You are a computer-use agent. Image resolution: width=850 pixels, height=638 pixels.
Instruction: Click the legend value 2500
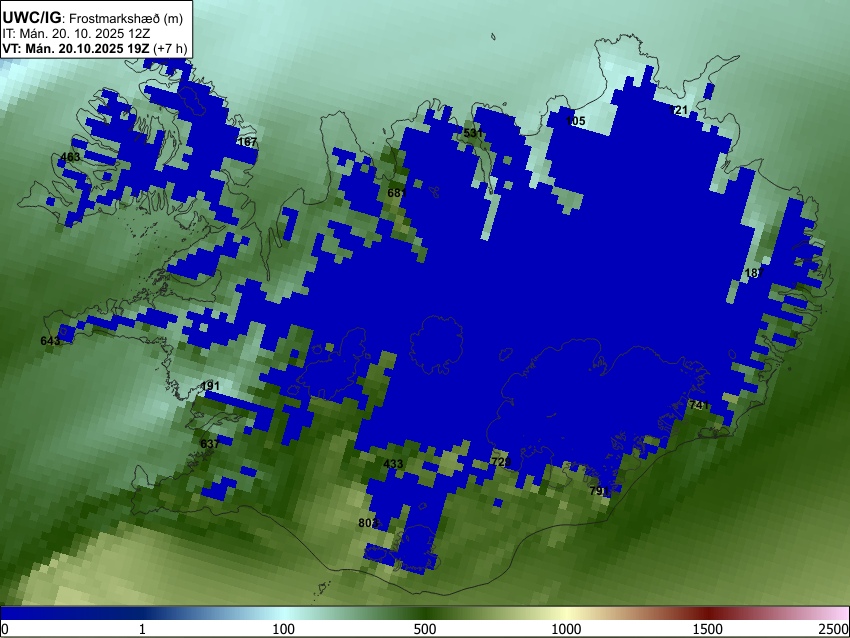(x=834, y=629)
